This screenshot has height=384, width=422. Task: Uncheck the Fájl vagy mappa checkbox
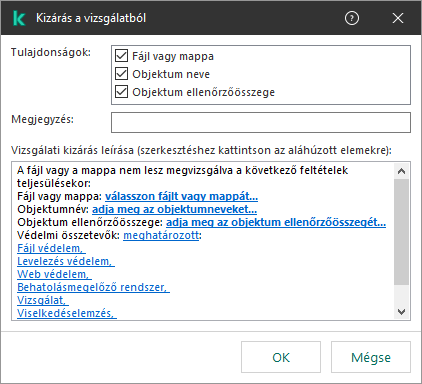(121, 56)
